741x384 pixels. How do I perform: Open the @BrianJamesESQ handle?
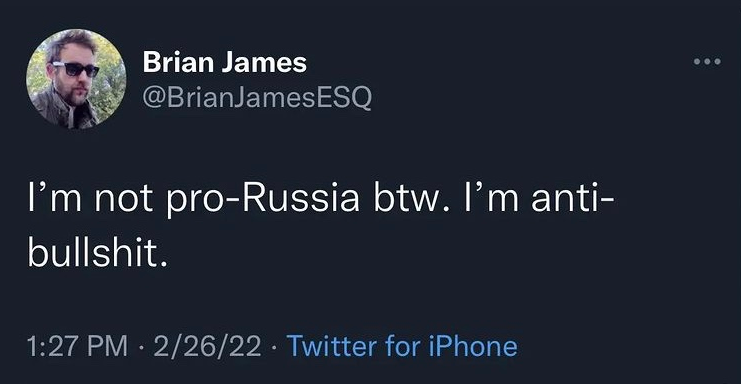pyautogui.click(x=257, y=98)
